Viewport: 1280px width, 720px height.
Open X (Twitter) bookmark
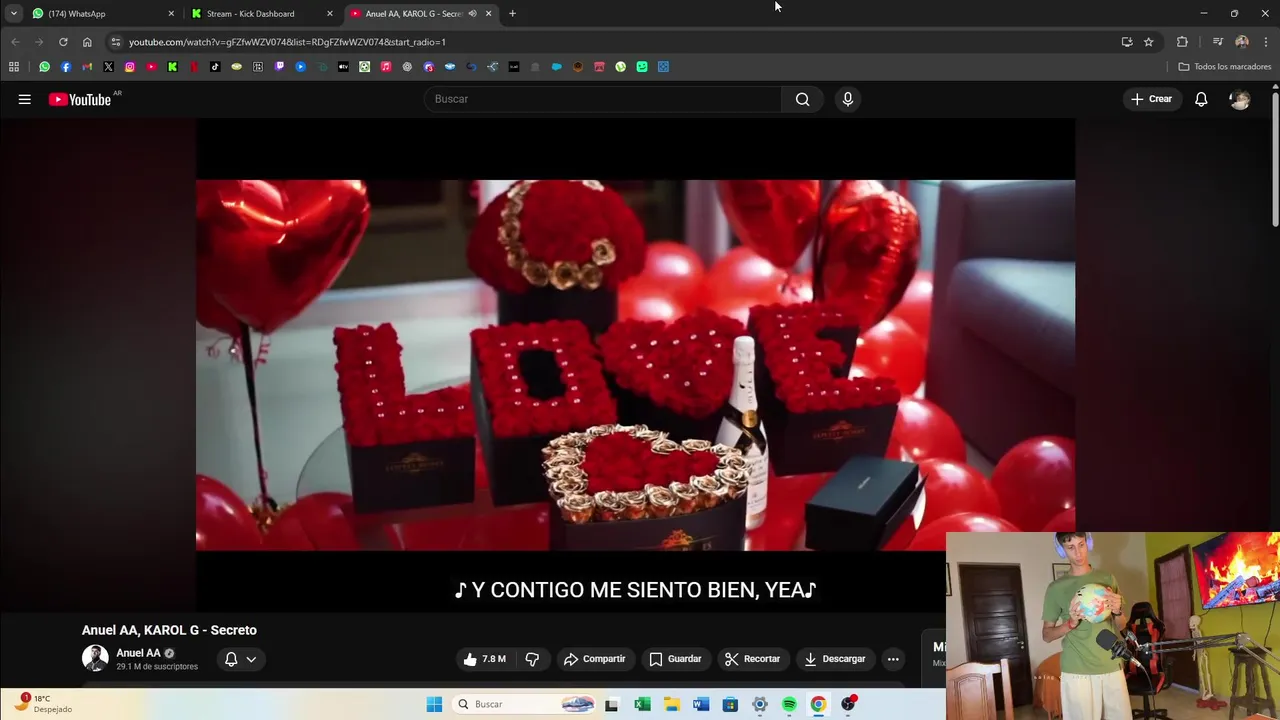point(108,67)
